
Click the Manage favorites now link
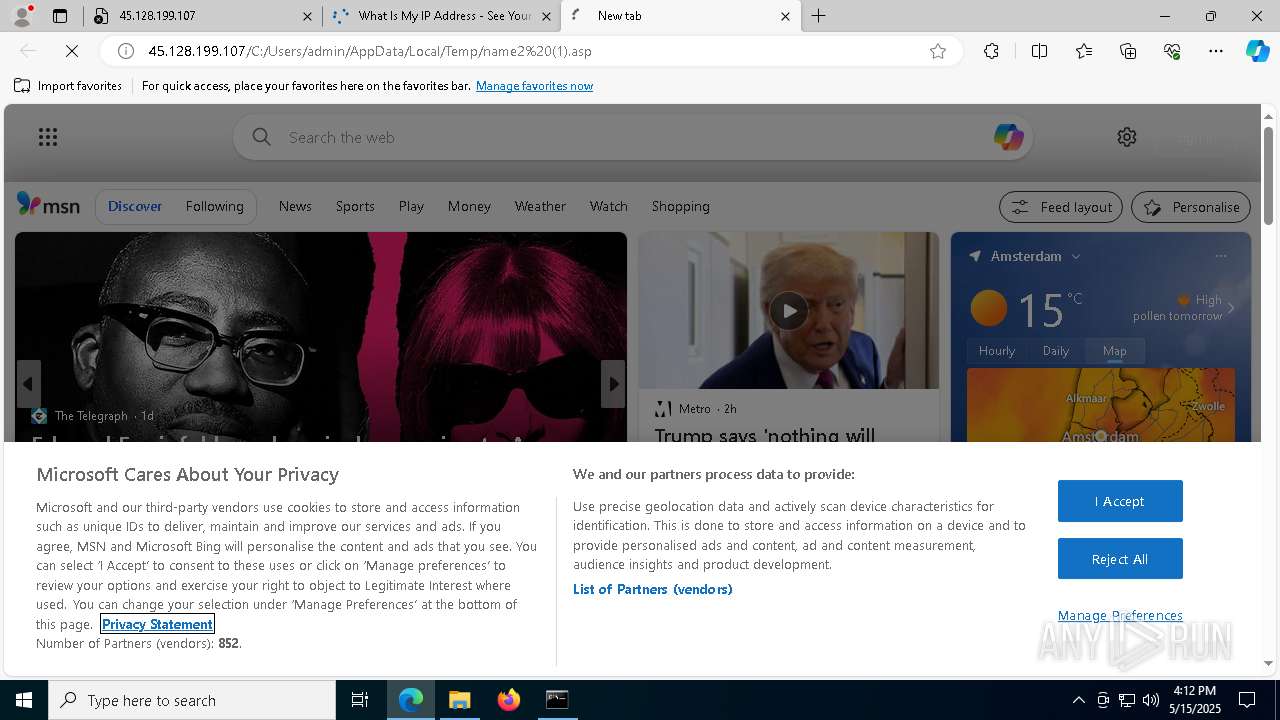tap(534, 86)
